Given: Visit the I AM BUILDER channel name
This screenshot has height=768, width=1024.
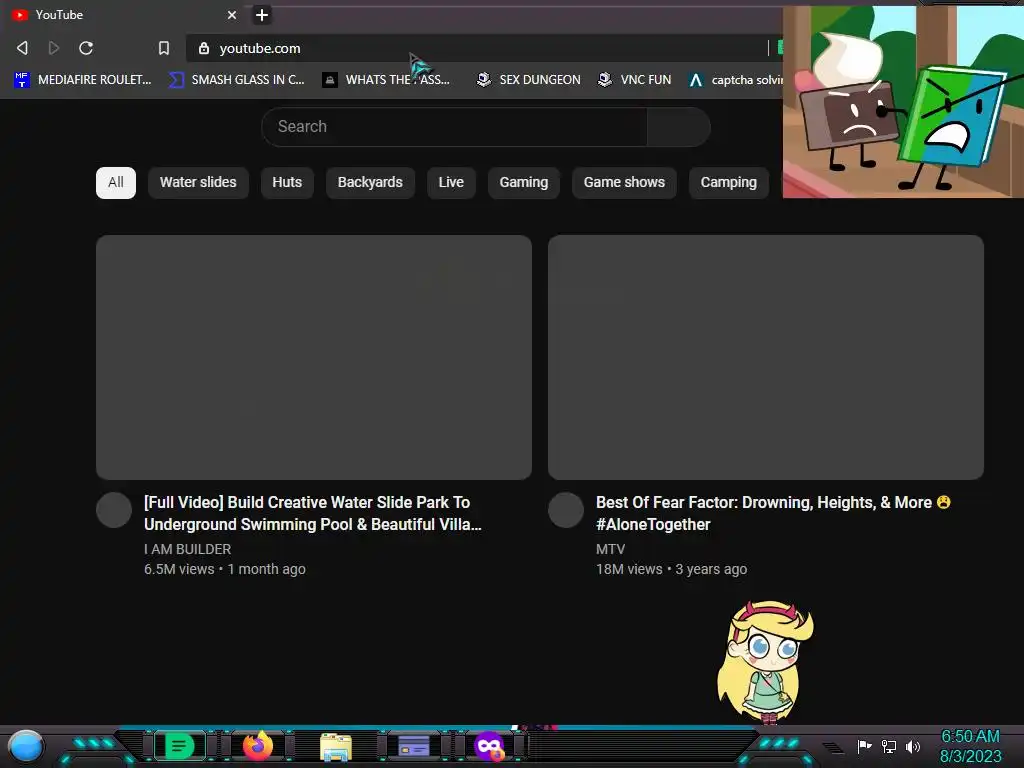Looking at the screenshot, I should coord(187,549).
